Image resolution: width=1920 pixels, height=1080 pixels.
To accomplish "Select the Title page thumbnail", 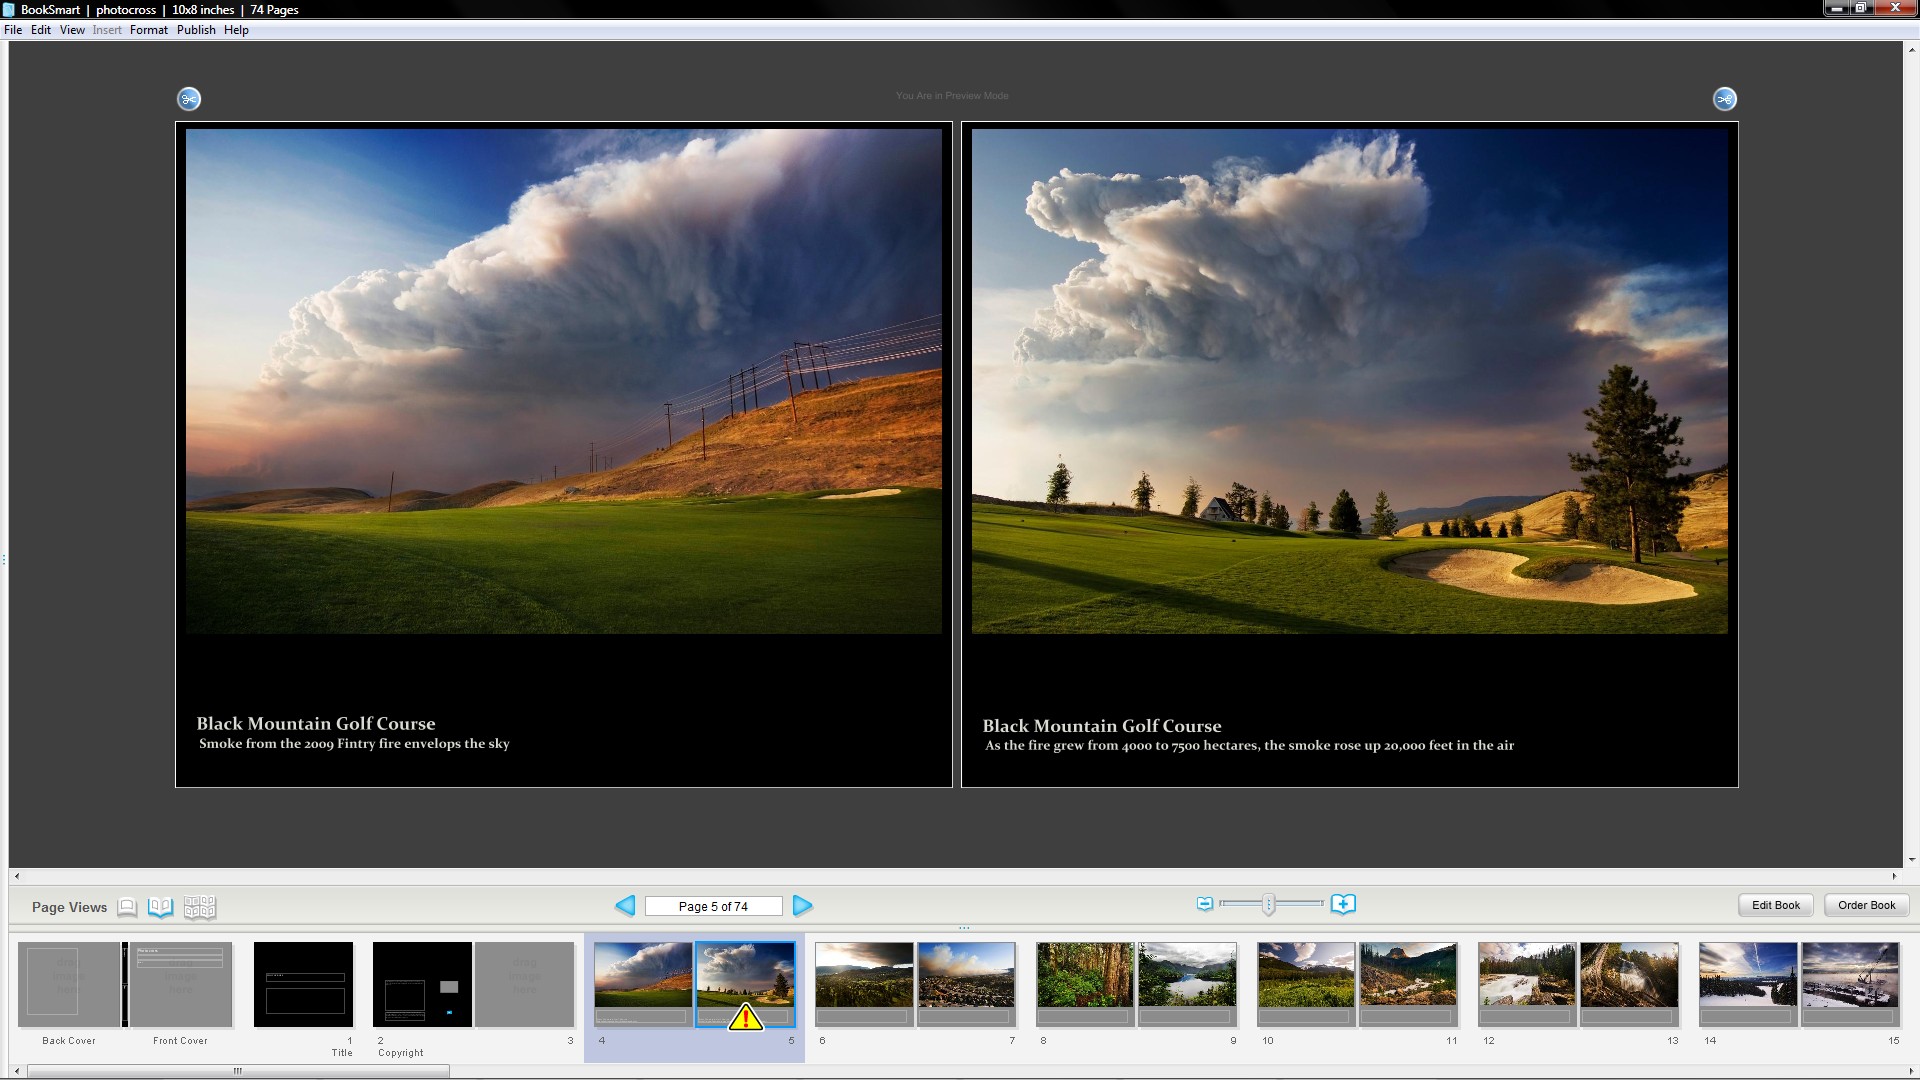I will 303,984.
